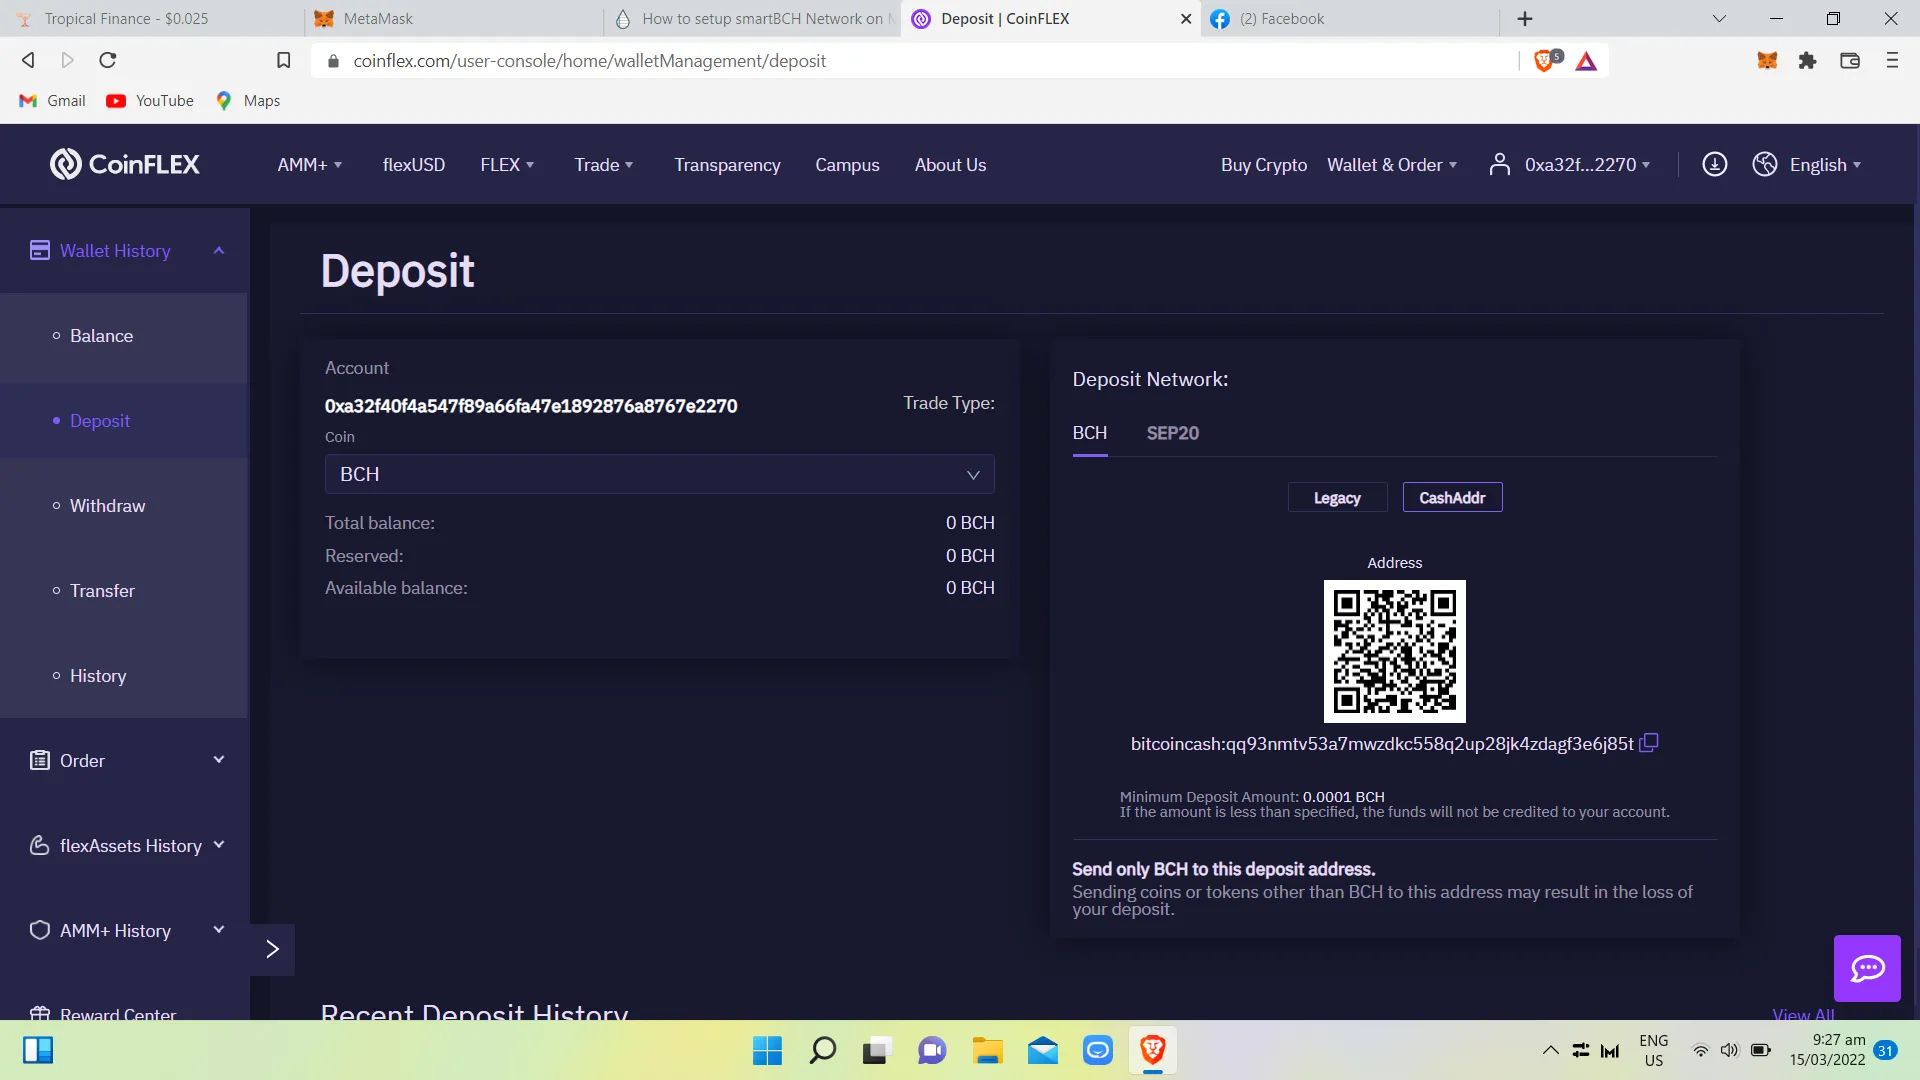Open the taskbar clock and calendar
The image size is (1920, 1080).
(1827, 1050)
